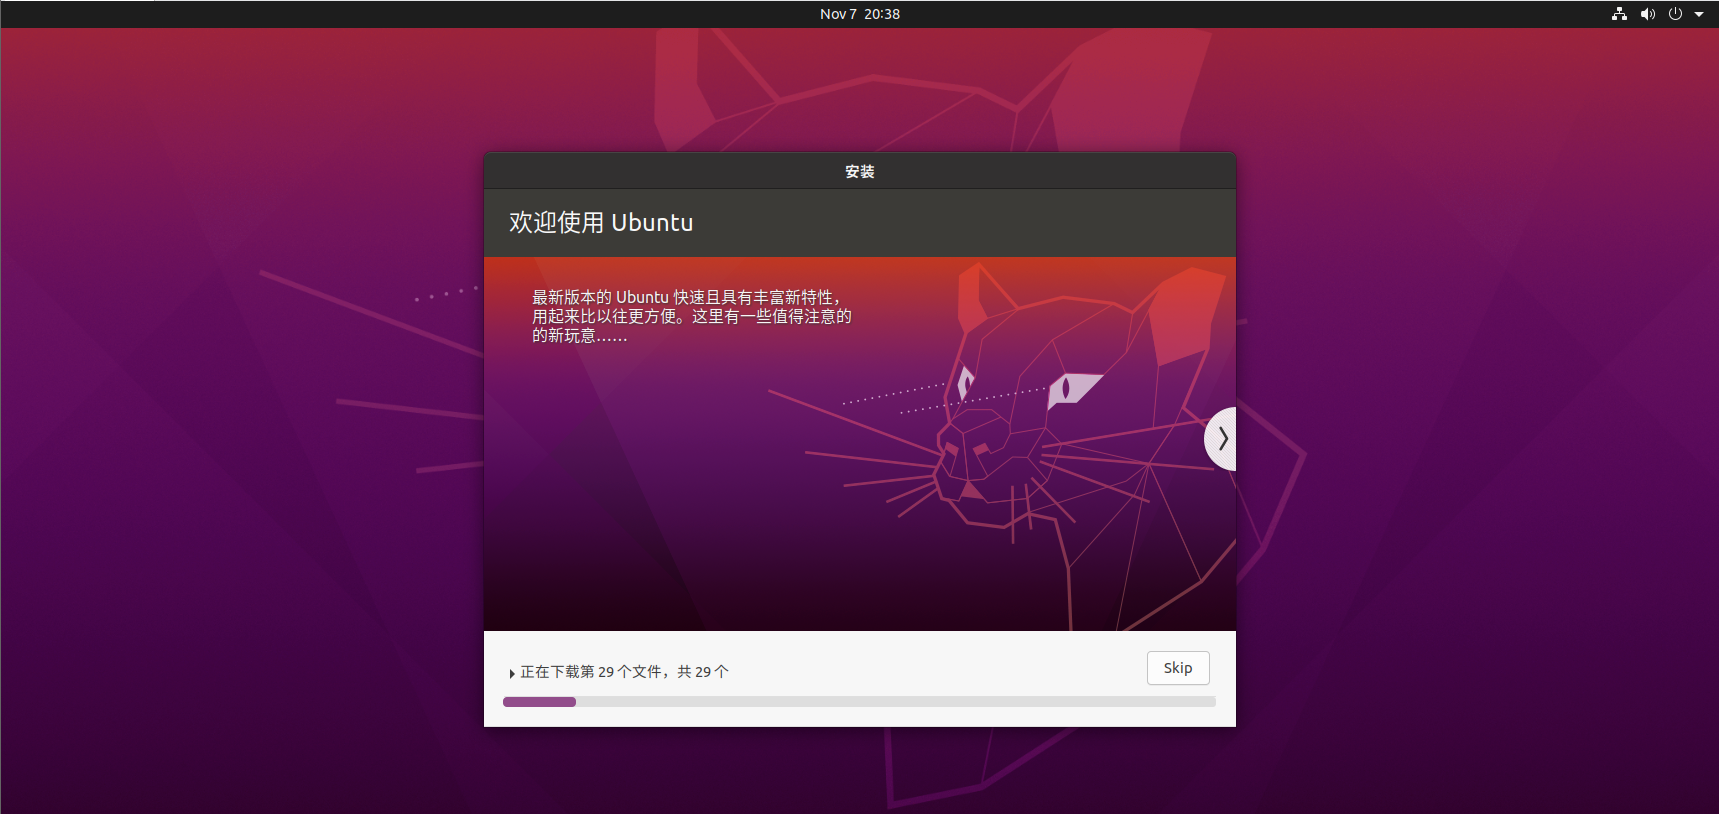The image size is (1719, 814).
Task: Open the volume speaker icon
Action: 1647,14
